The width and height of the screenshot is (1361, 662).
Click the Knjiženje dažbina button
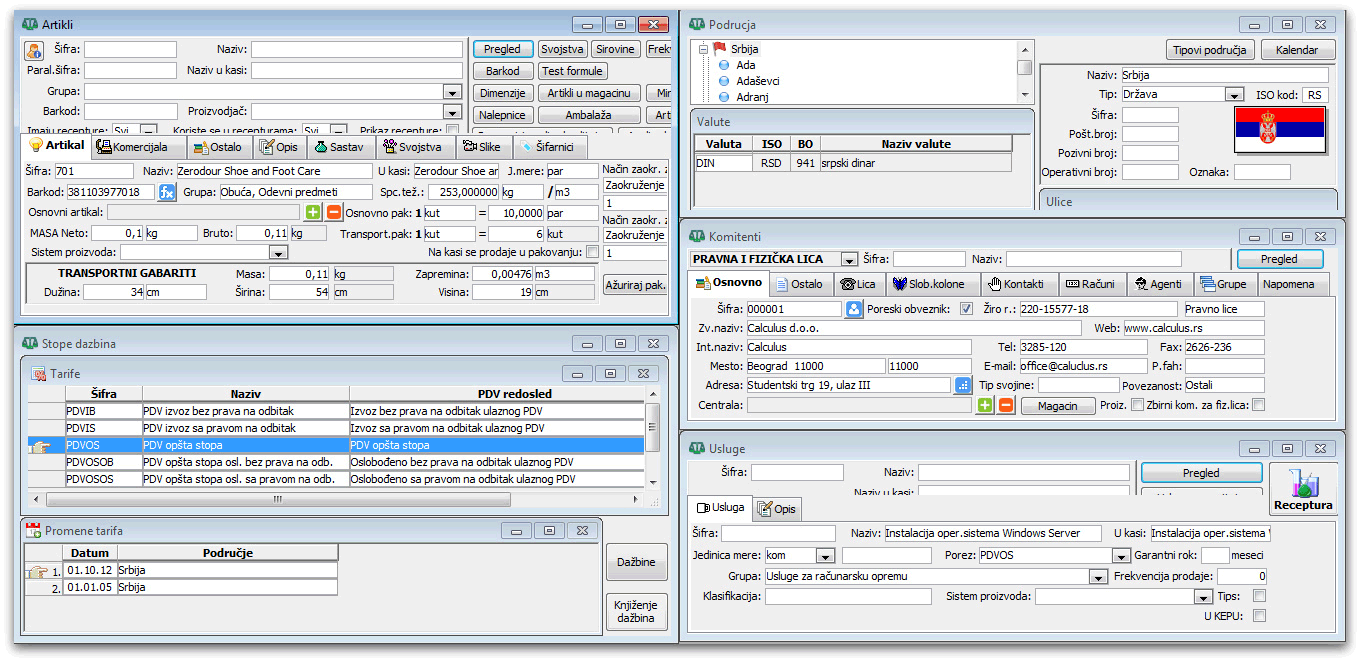636,611
